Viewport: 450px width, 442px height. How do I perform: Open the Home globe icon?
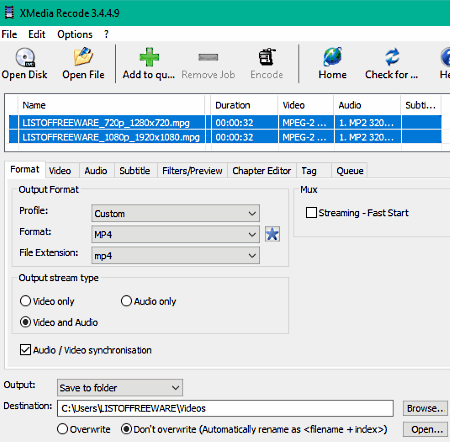tap(332, 57)
